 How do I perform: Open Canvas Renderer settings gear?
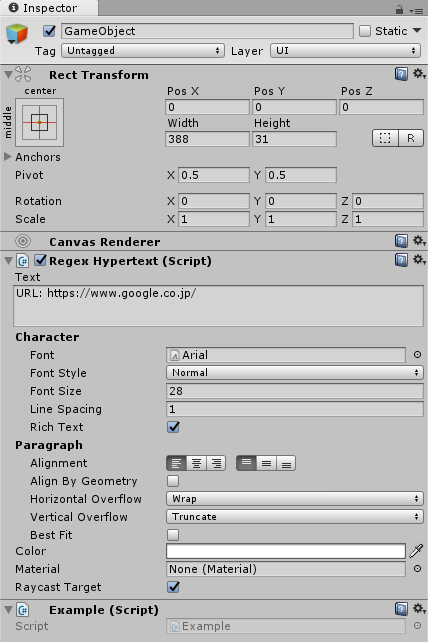point(419,241)
